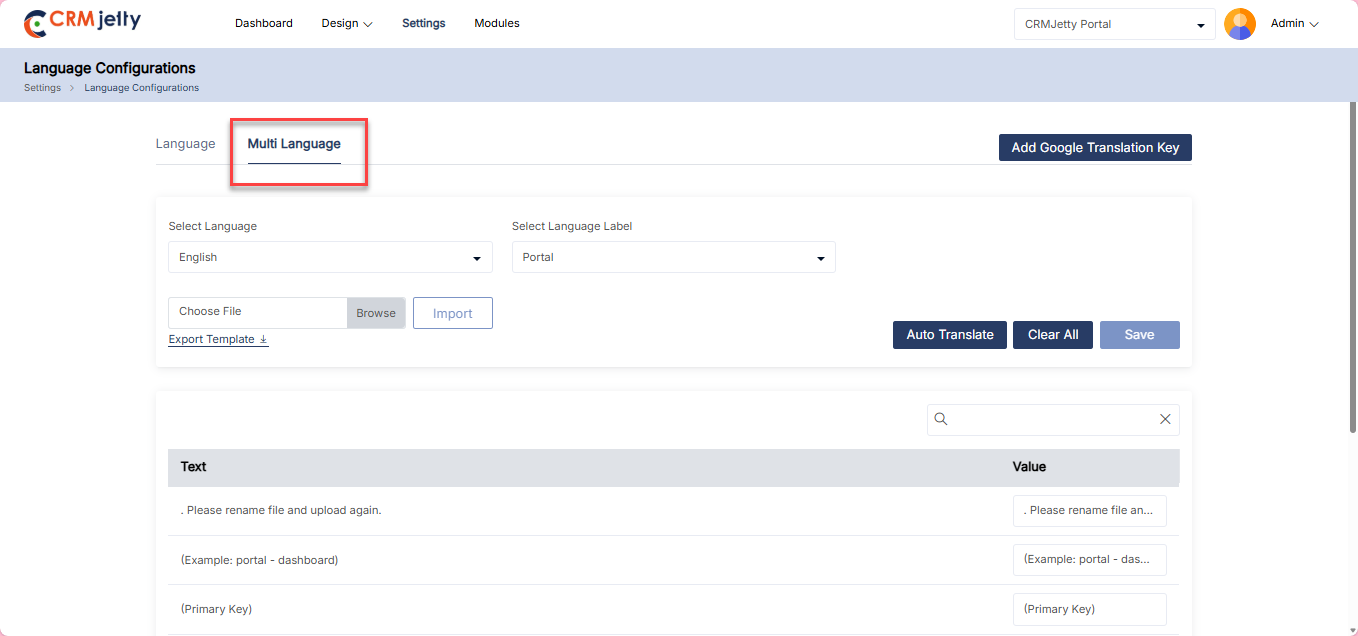The width and height of the screenshot is (1358, 636).
Task: Clear search with the X icon
Action: (x=1164, y=420)
